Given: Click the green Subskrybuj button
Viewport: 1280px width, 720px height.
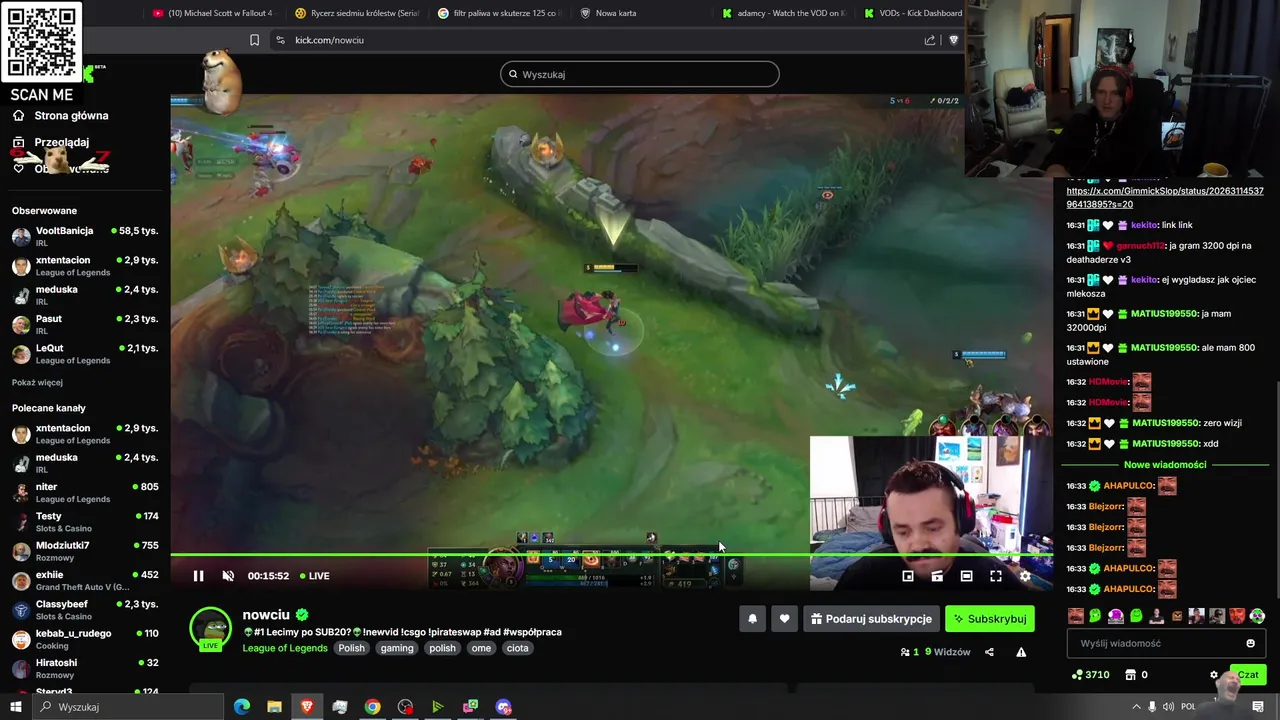Looking at the screenshot, I should [990, 619].
